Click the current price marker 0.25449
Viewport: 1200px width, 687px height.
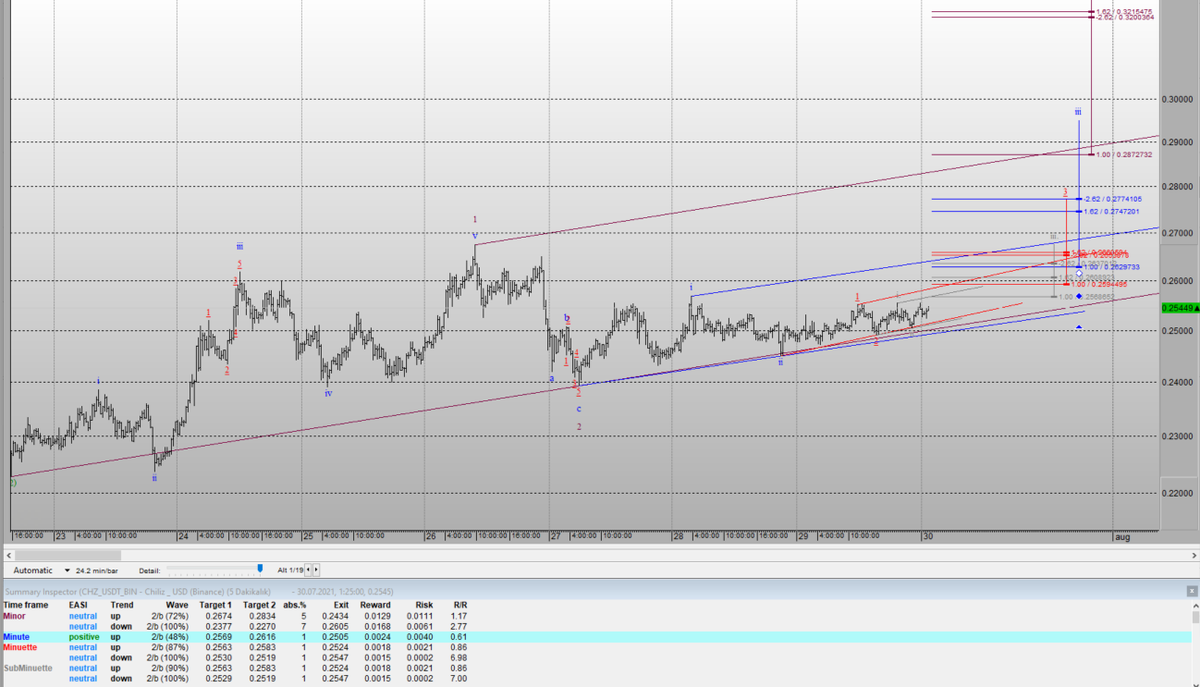pyautogui.click(x=1181, y=308)
